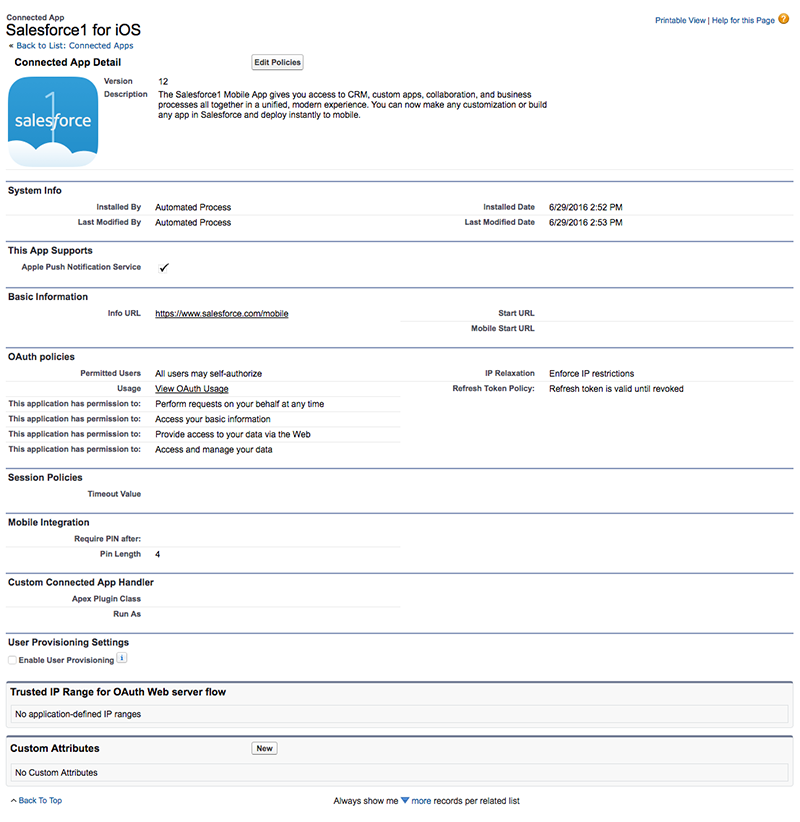Click the Session Policies section heading
Screen dimensions: 800x822
pos(45,478)
